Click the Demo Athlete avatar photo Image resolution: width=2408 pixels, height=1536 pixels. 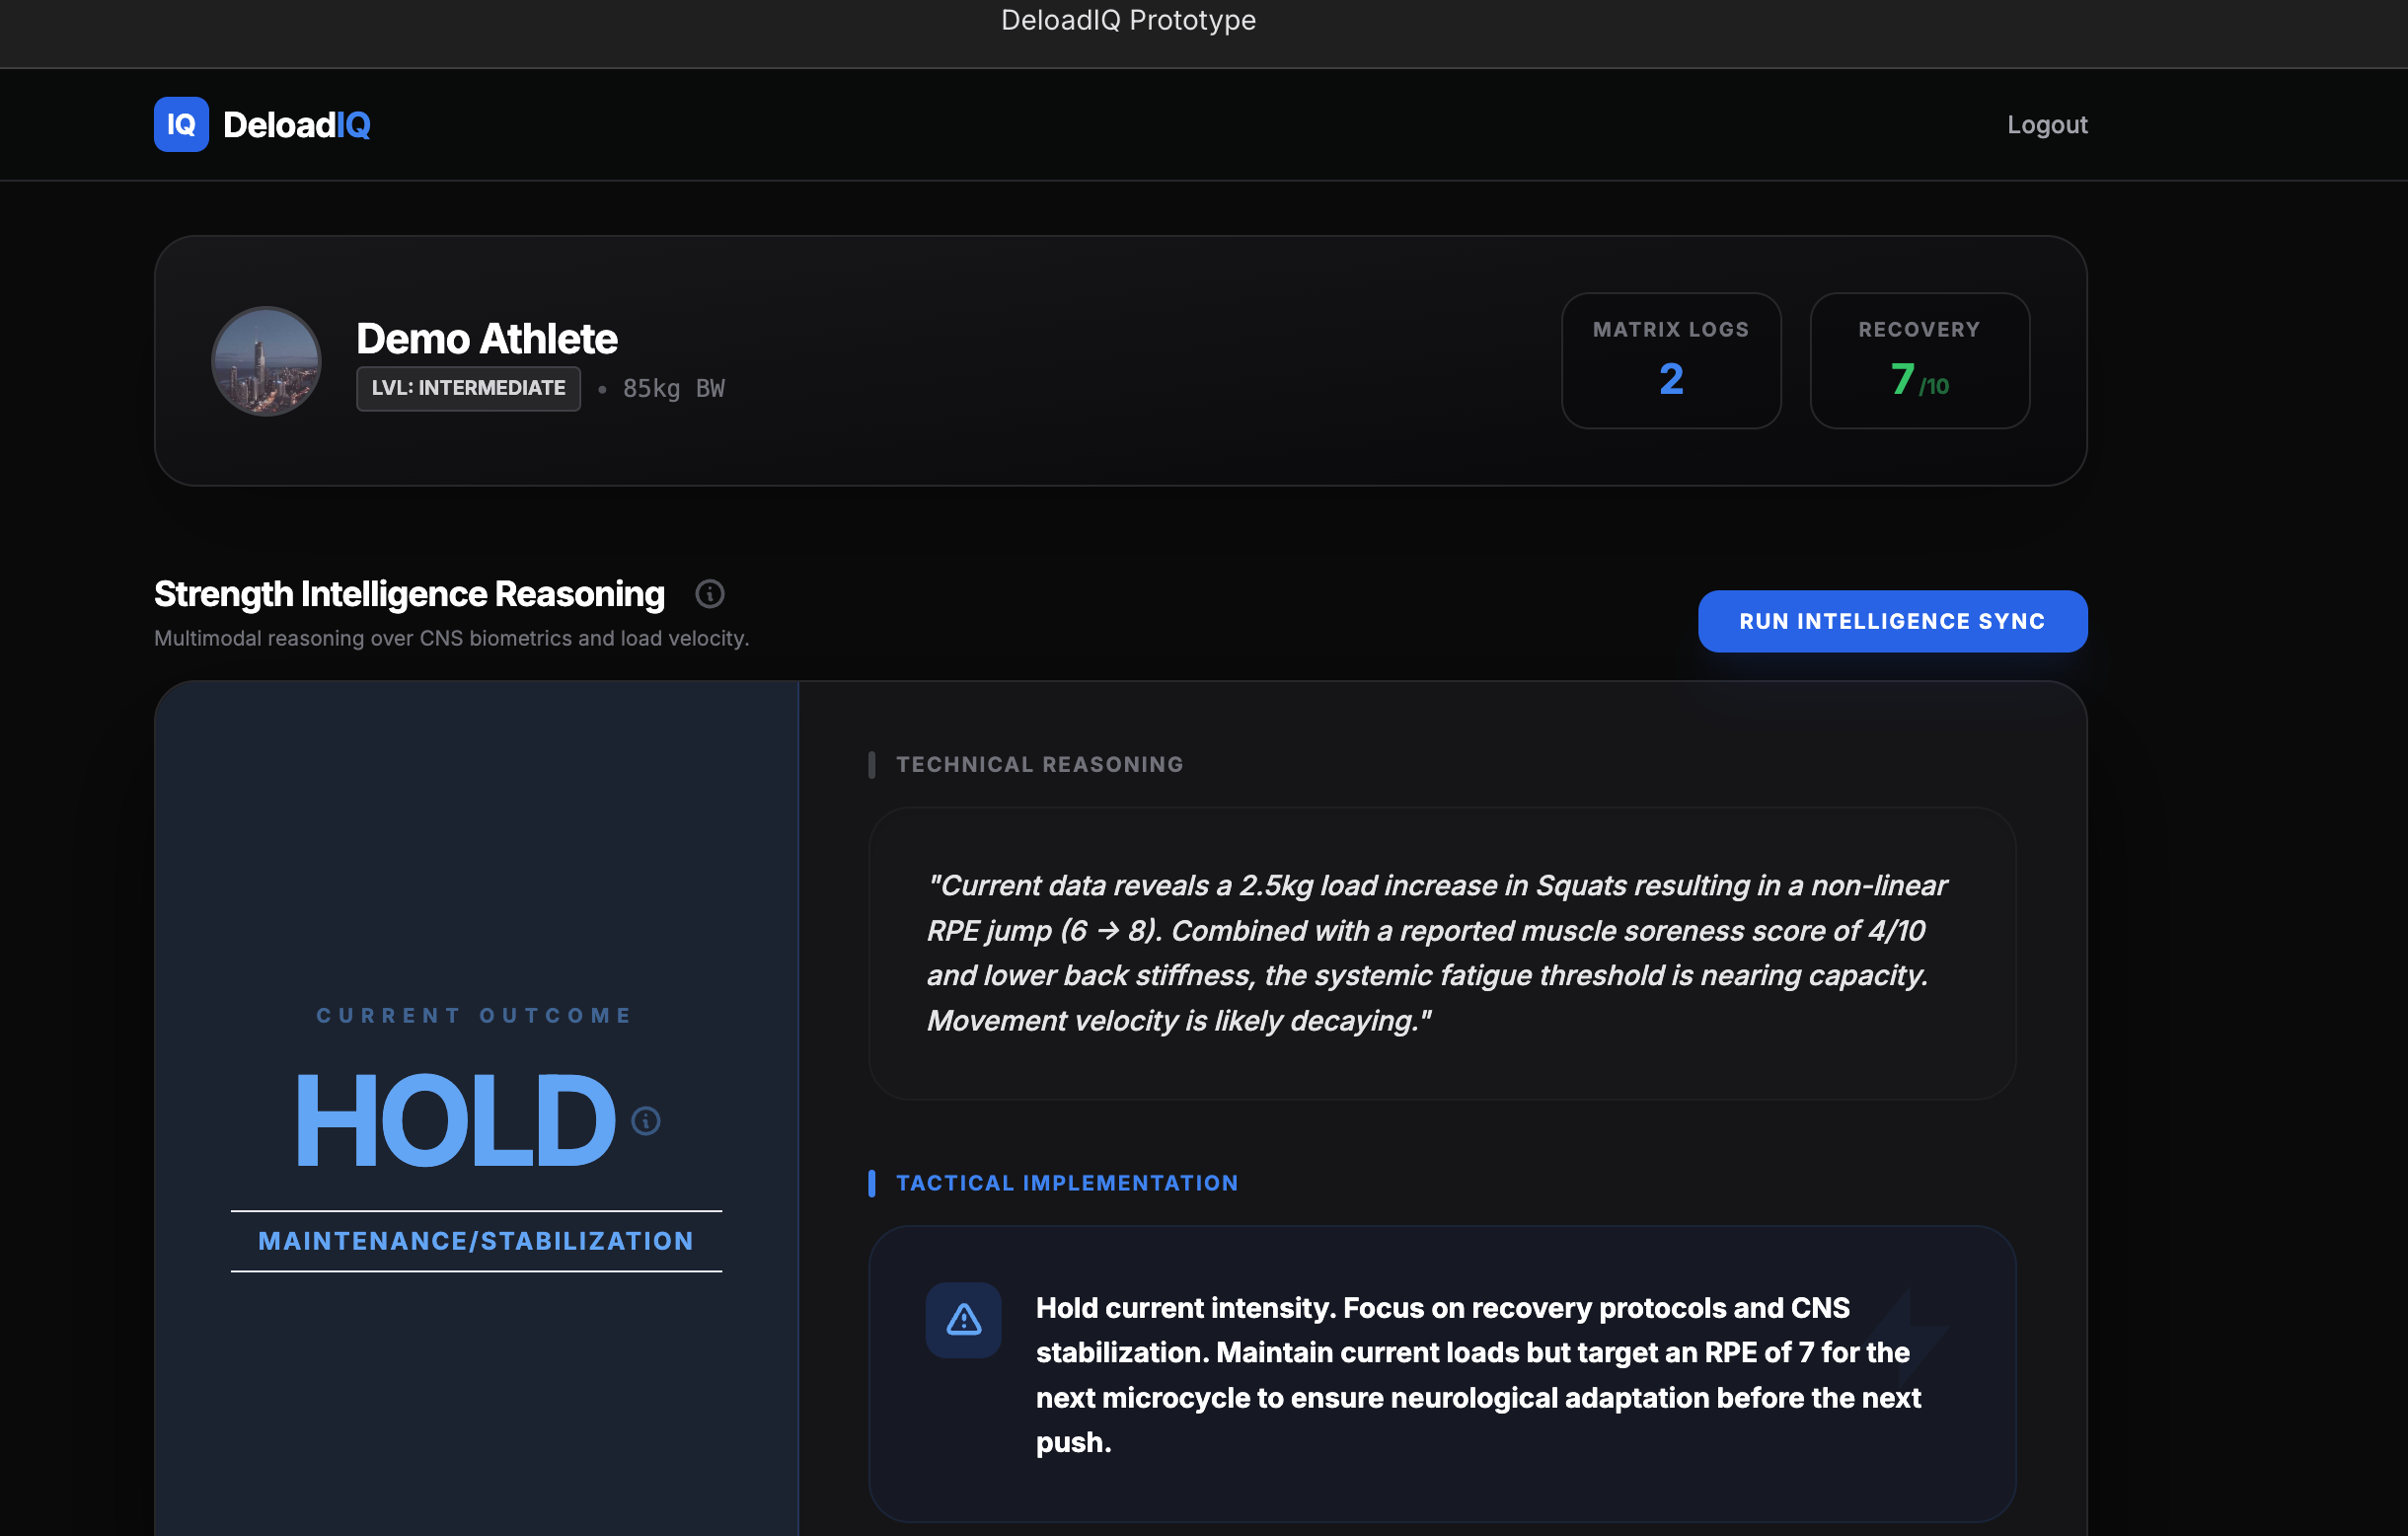266,361
